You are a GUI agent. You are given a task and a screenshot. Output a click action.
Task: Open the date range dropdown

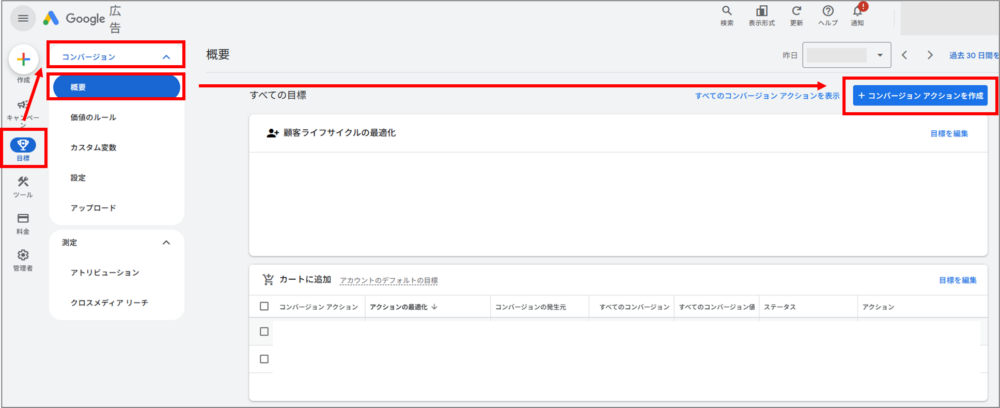pyautogui.click(x=880, y=56)
